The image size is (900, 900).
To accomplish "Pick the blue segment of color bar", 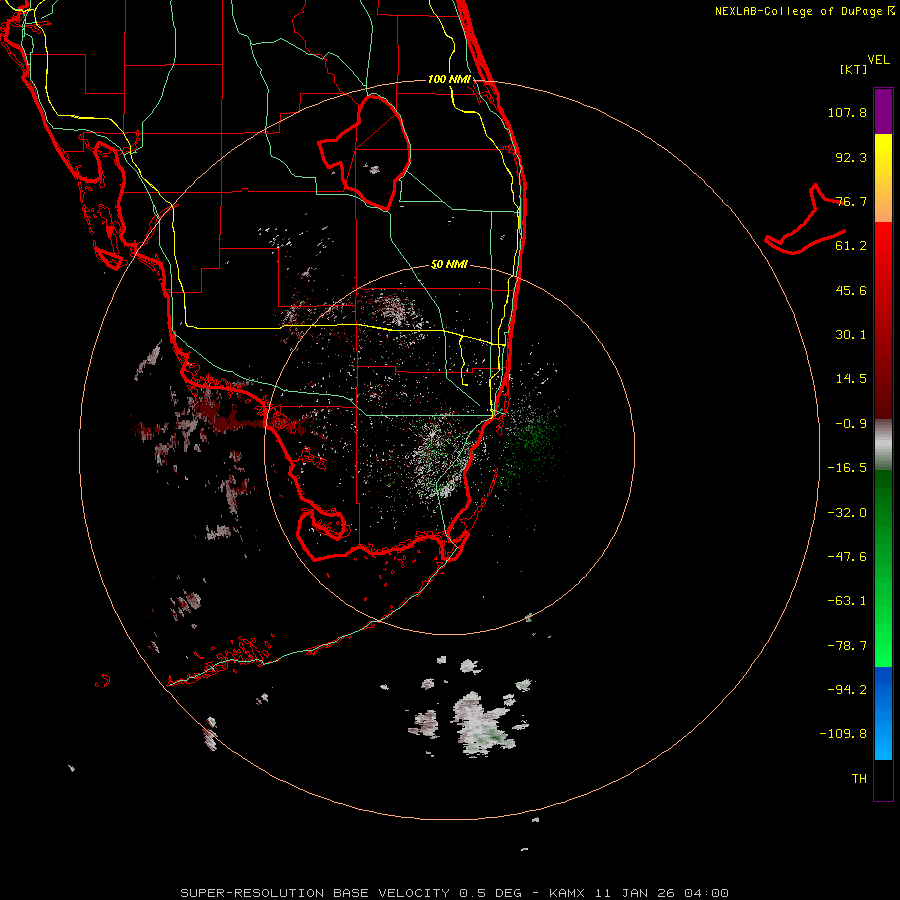I will [883, 713].
